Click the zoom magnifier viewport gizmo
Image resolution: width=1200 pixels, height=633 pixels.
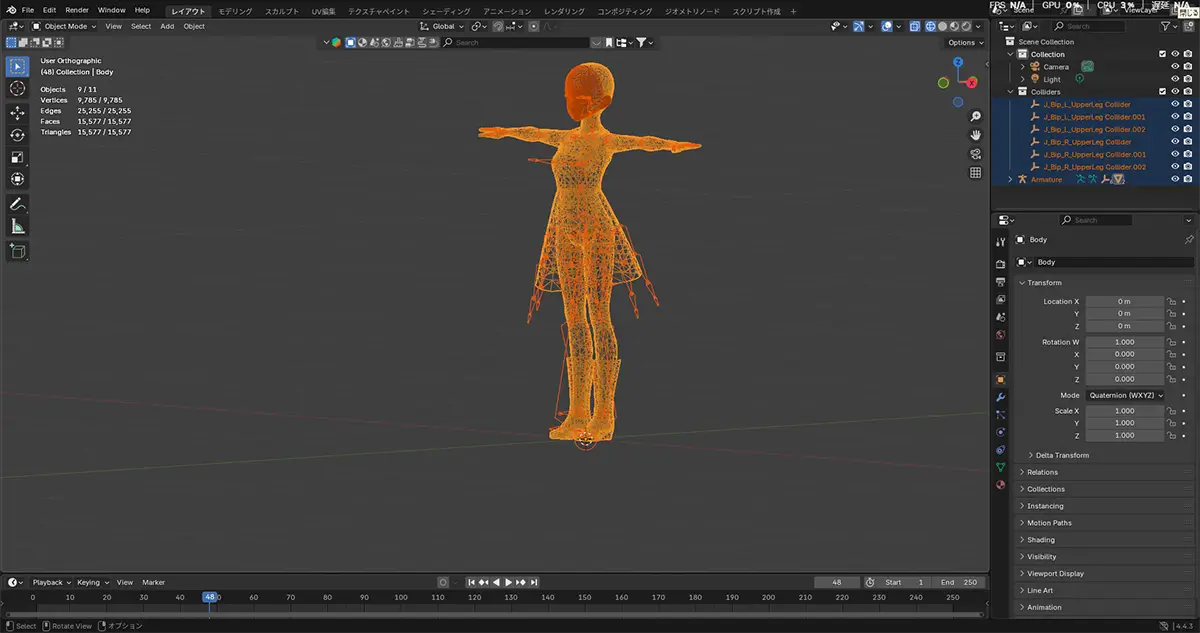point(975,116)
